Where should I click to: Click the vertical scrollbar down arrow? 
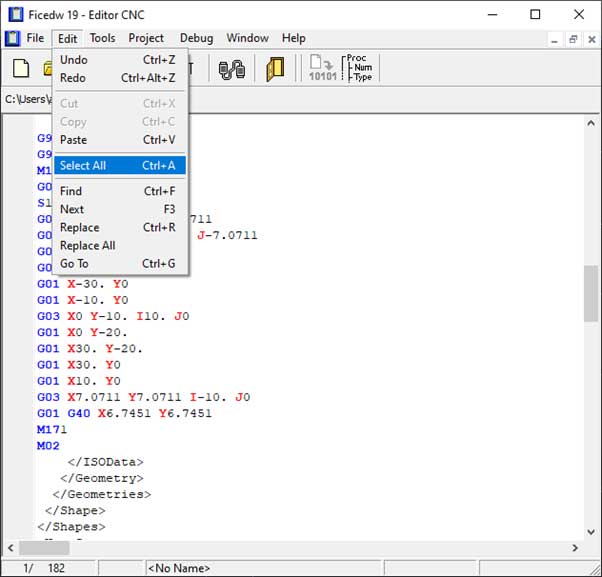[x=591, y=531]
